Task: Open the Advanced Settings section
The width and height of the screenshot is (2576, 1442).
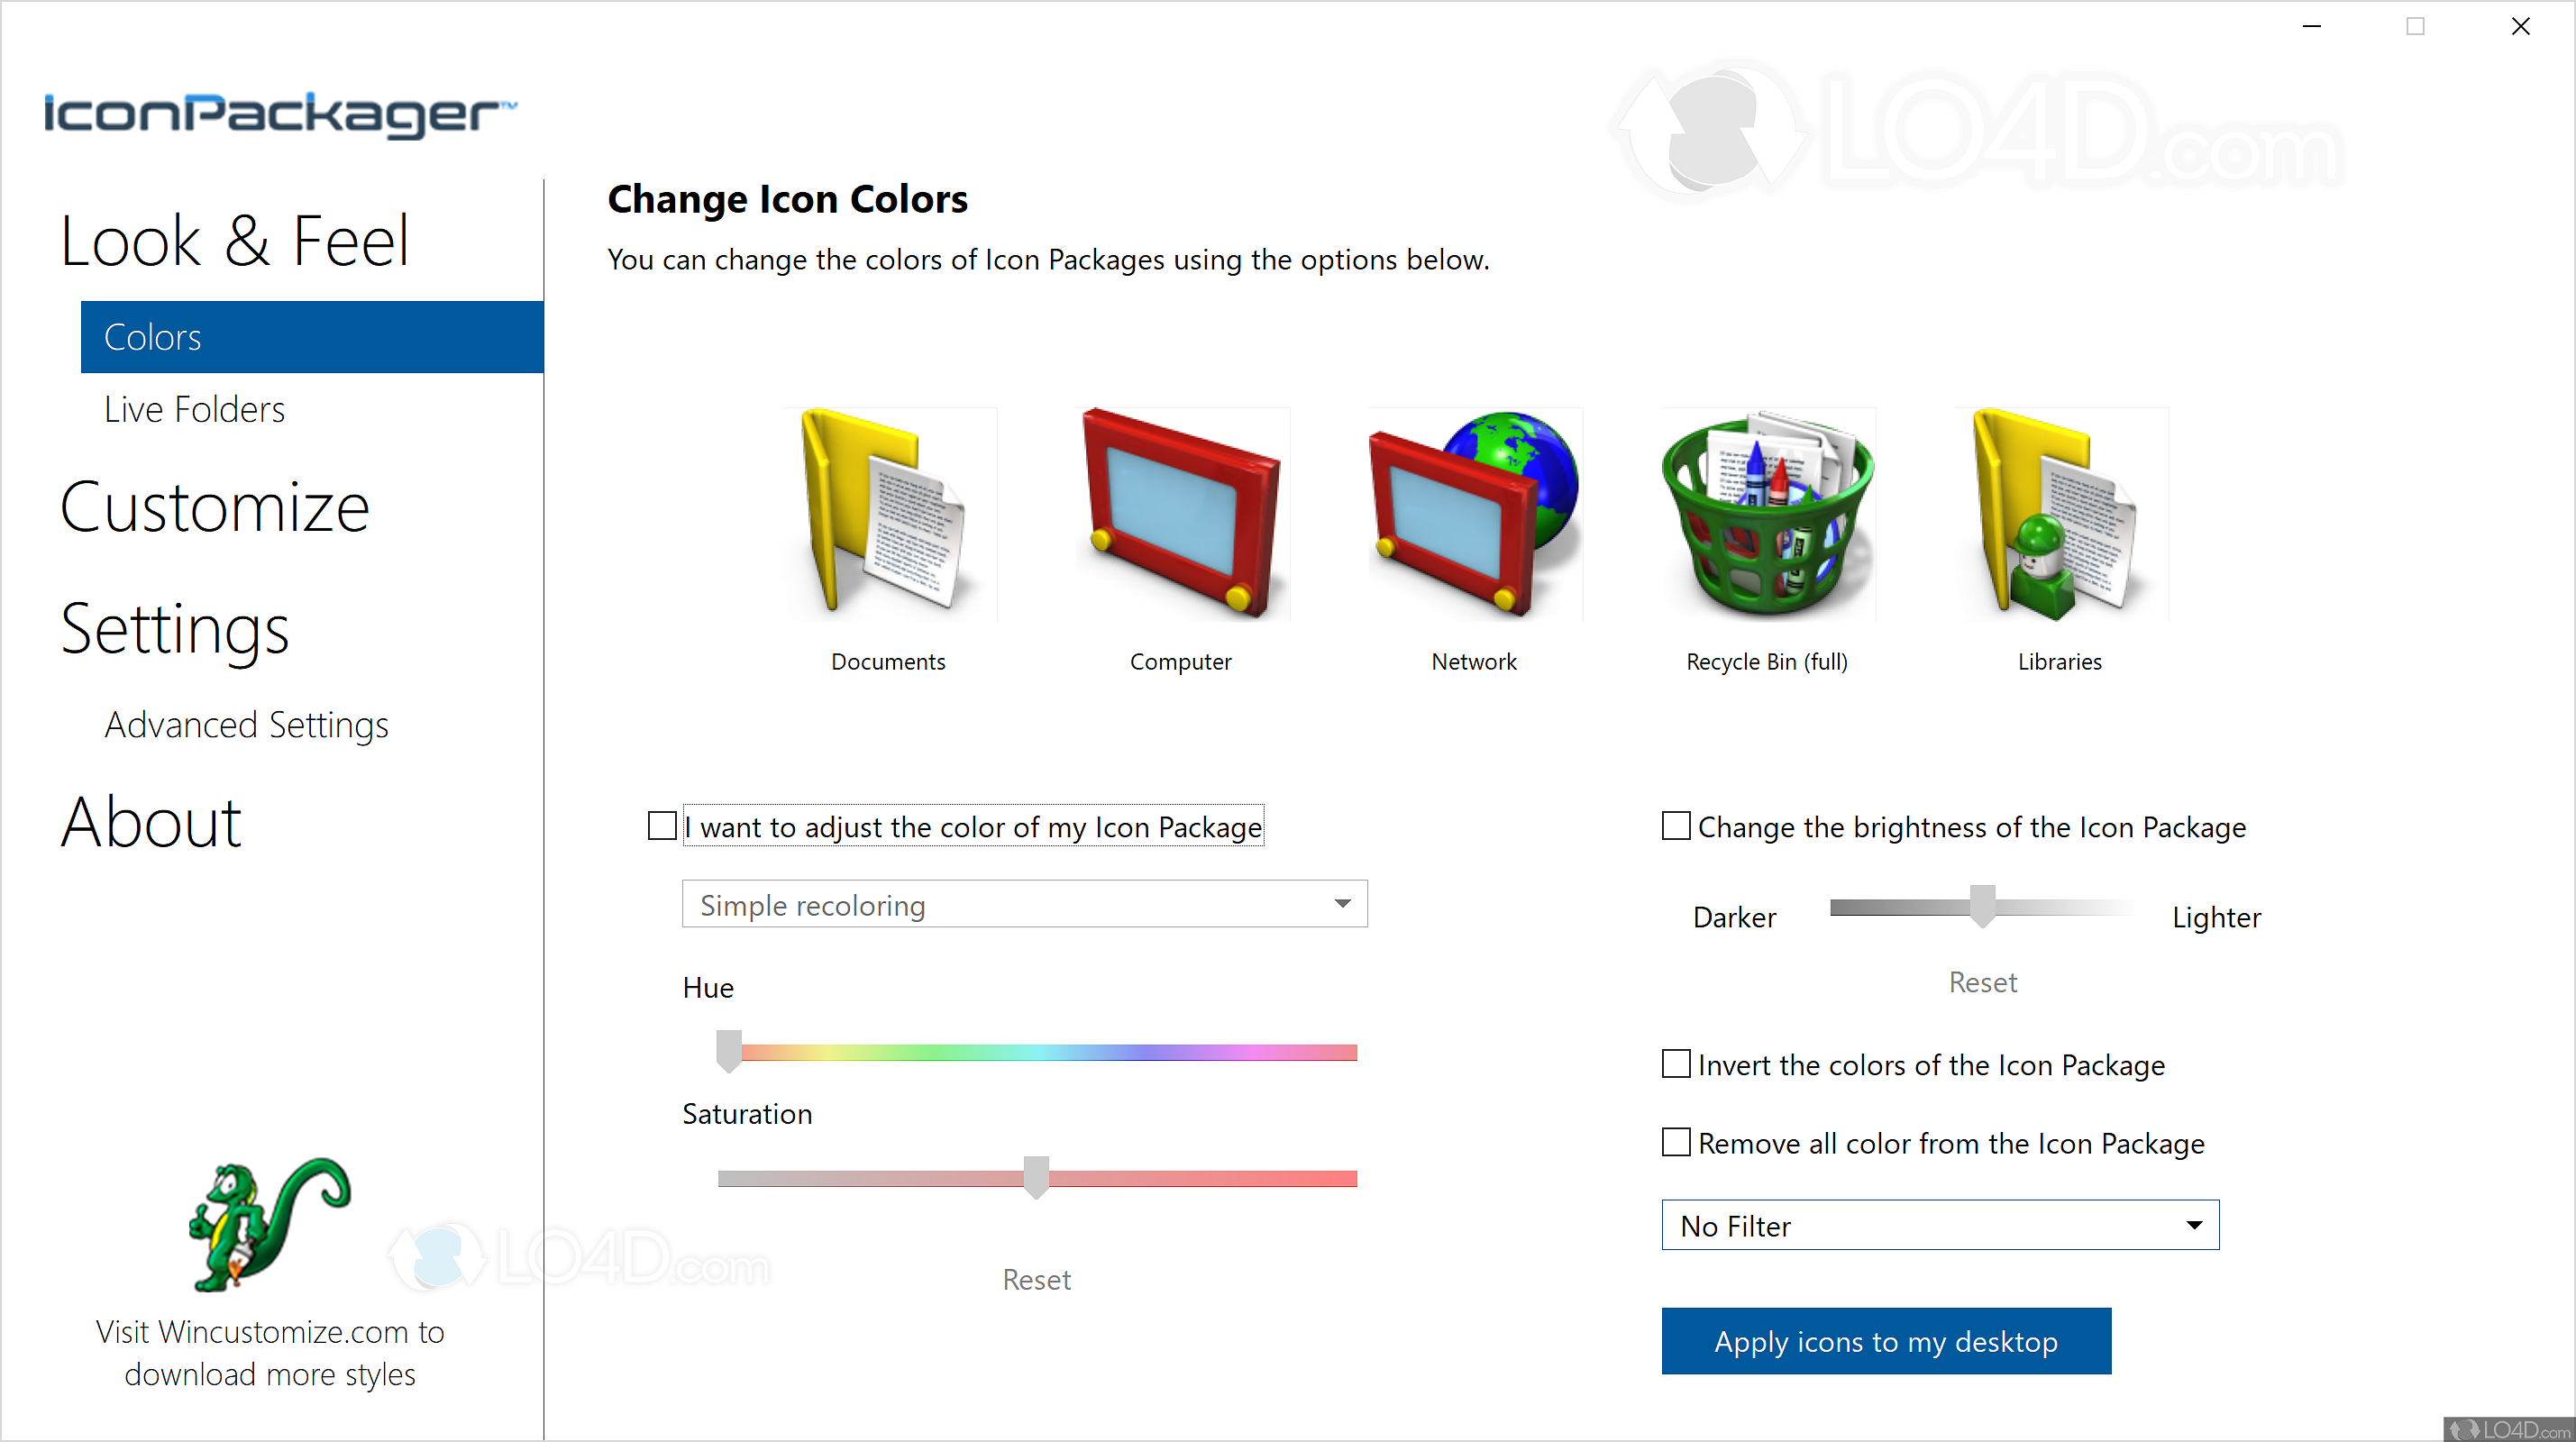Action: coord(246,725)
